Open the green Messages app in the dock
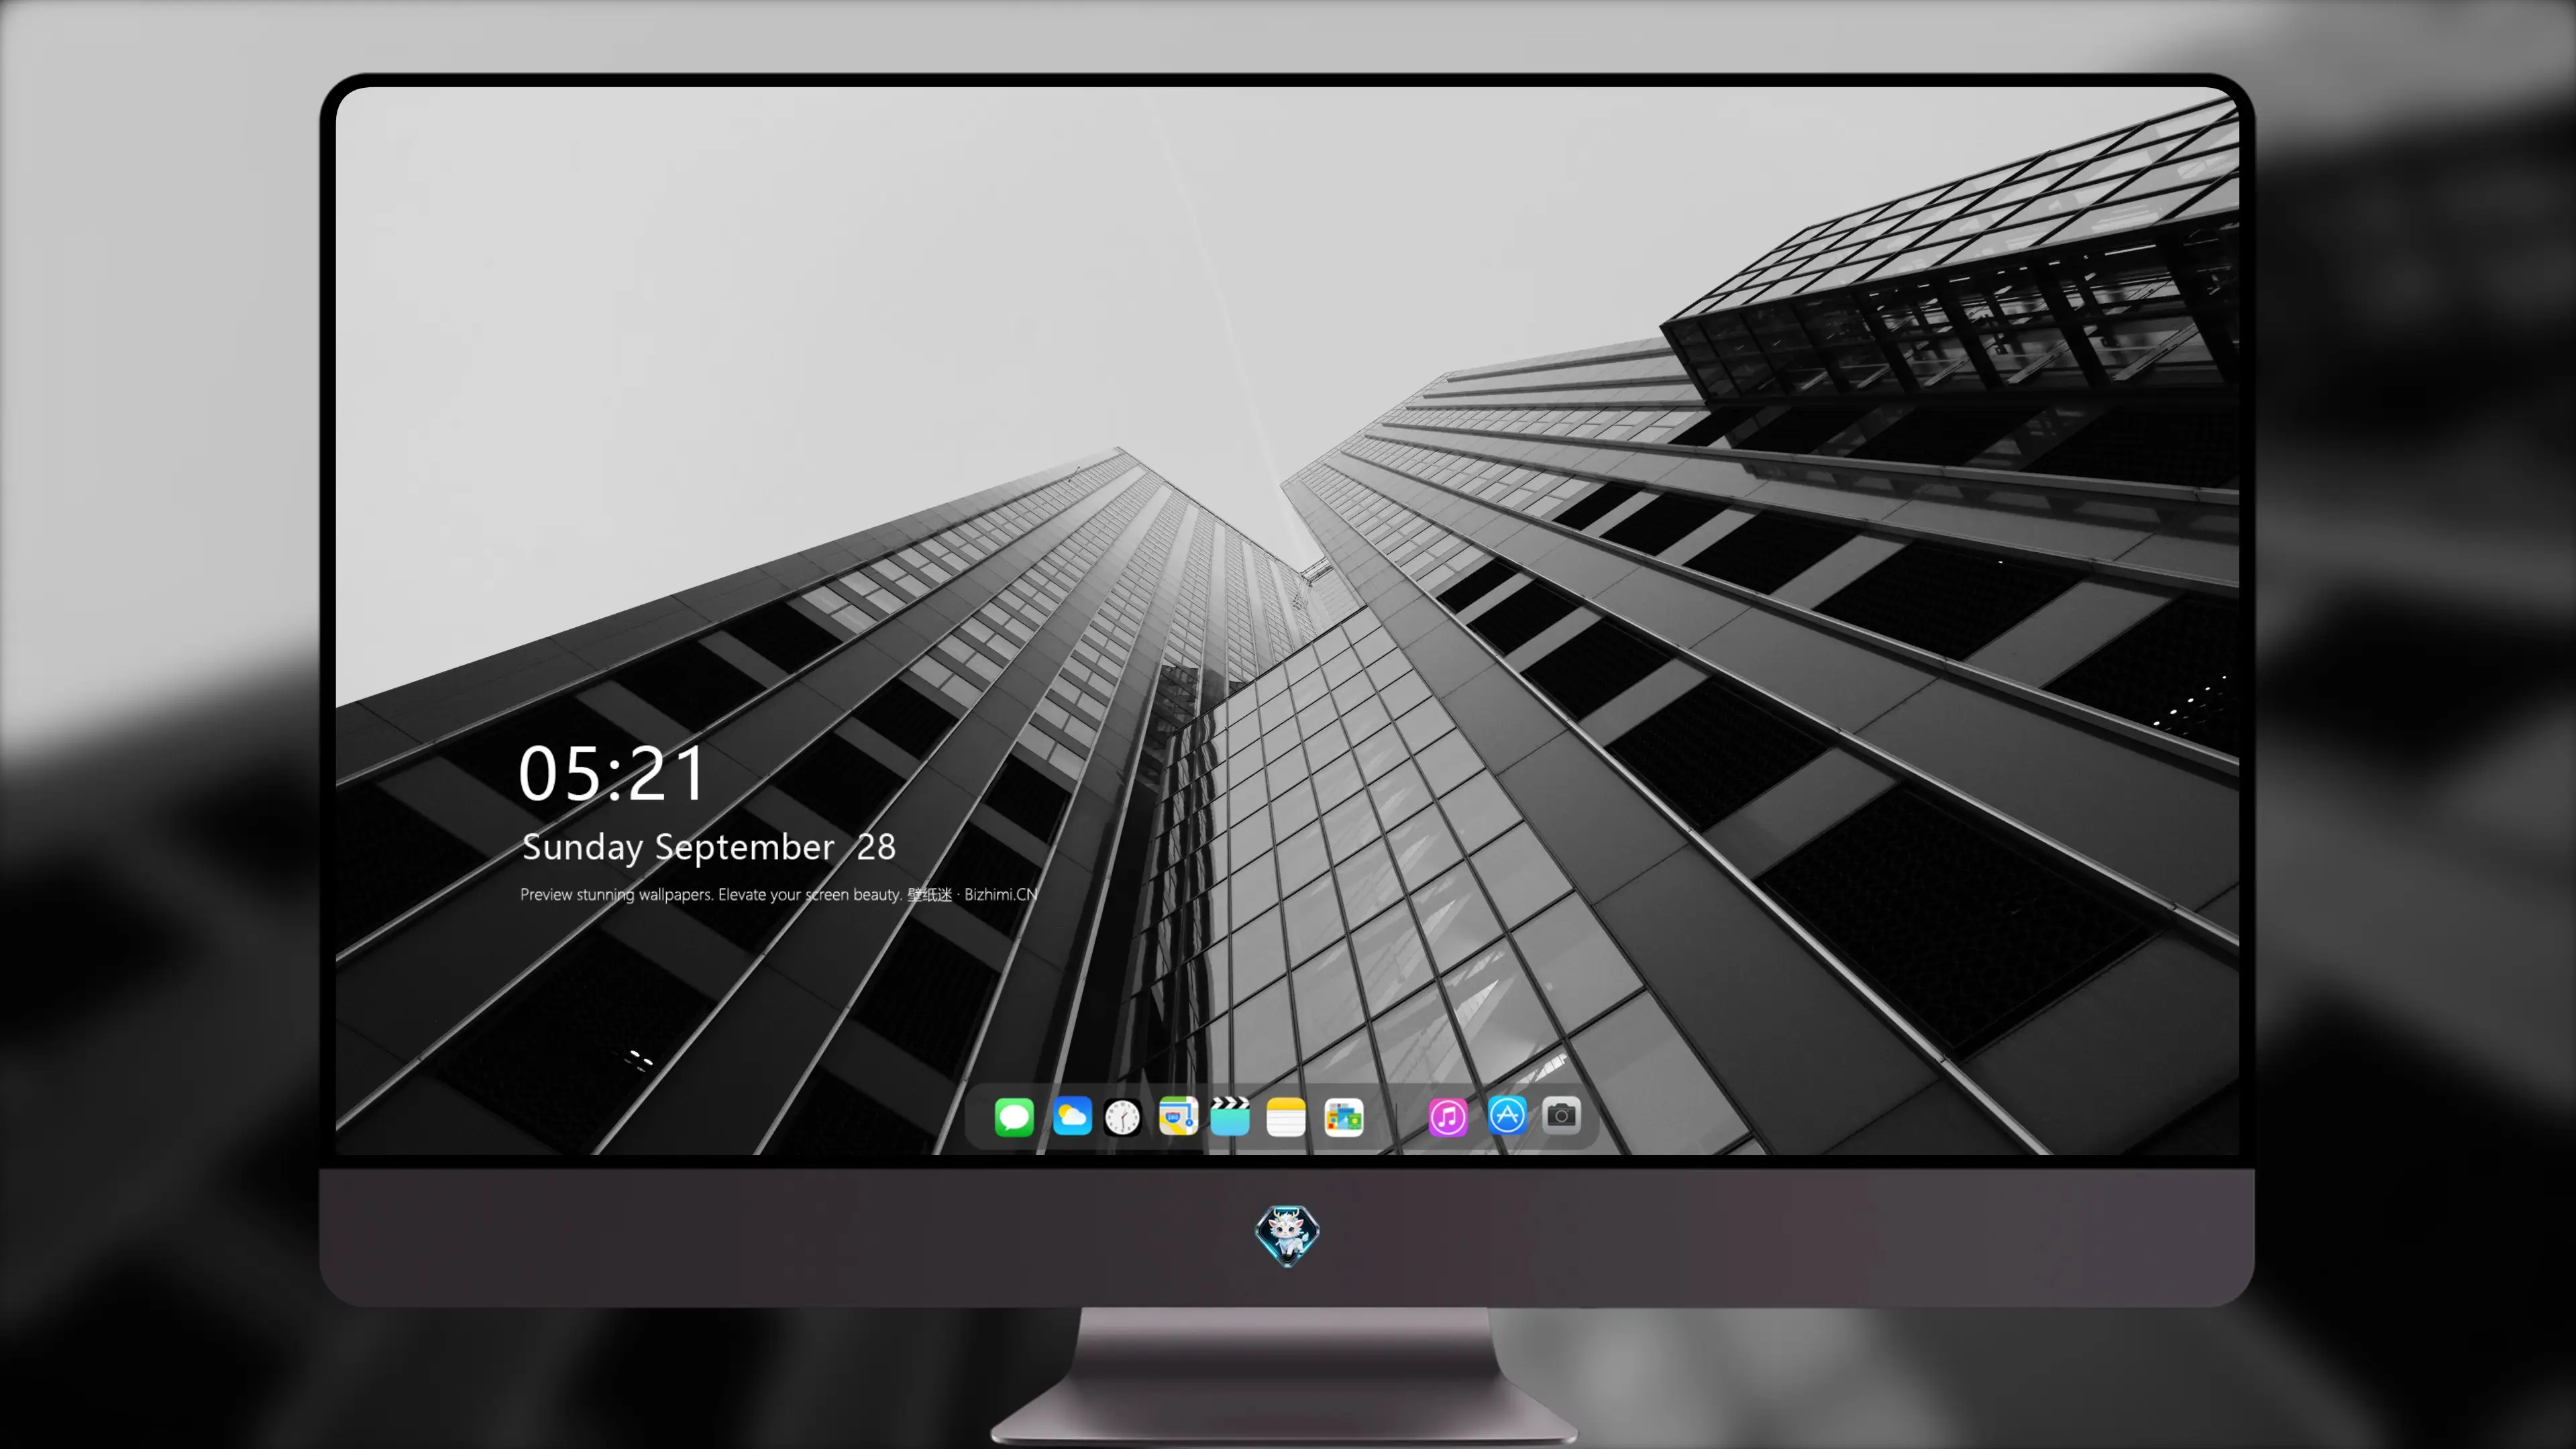This screenshot has height=1449, width=2576. pyautogui.click(x=1014, y=1116)
